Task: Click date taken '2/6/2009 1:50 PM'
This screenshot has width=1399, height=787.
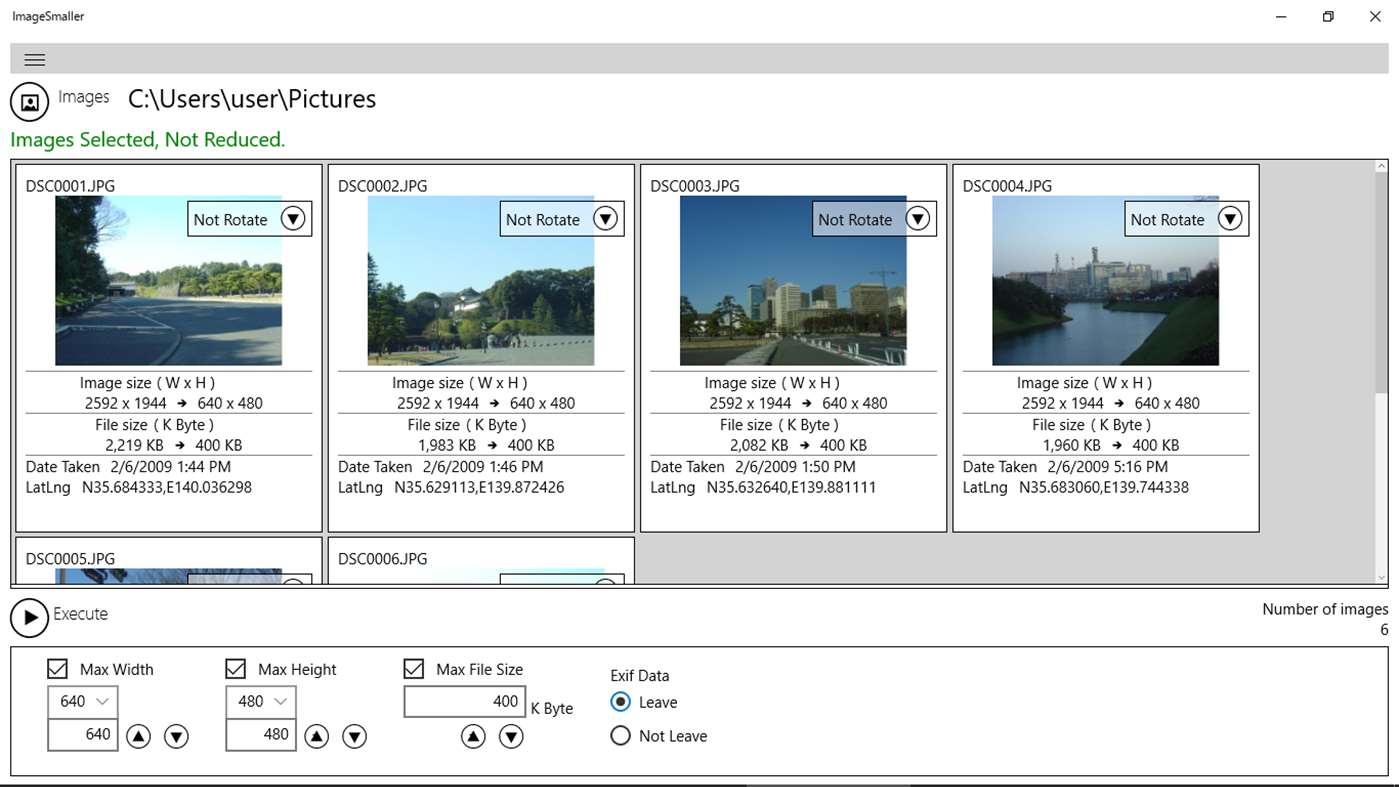Action: [x=795, y=467]
